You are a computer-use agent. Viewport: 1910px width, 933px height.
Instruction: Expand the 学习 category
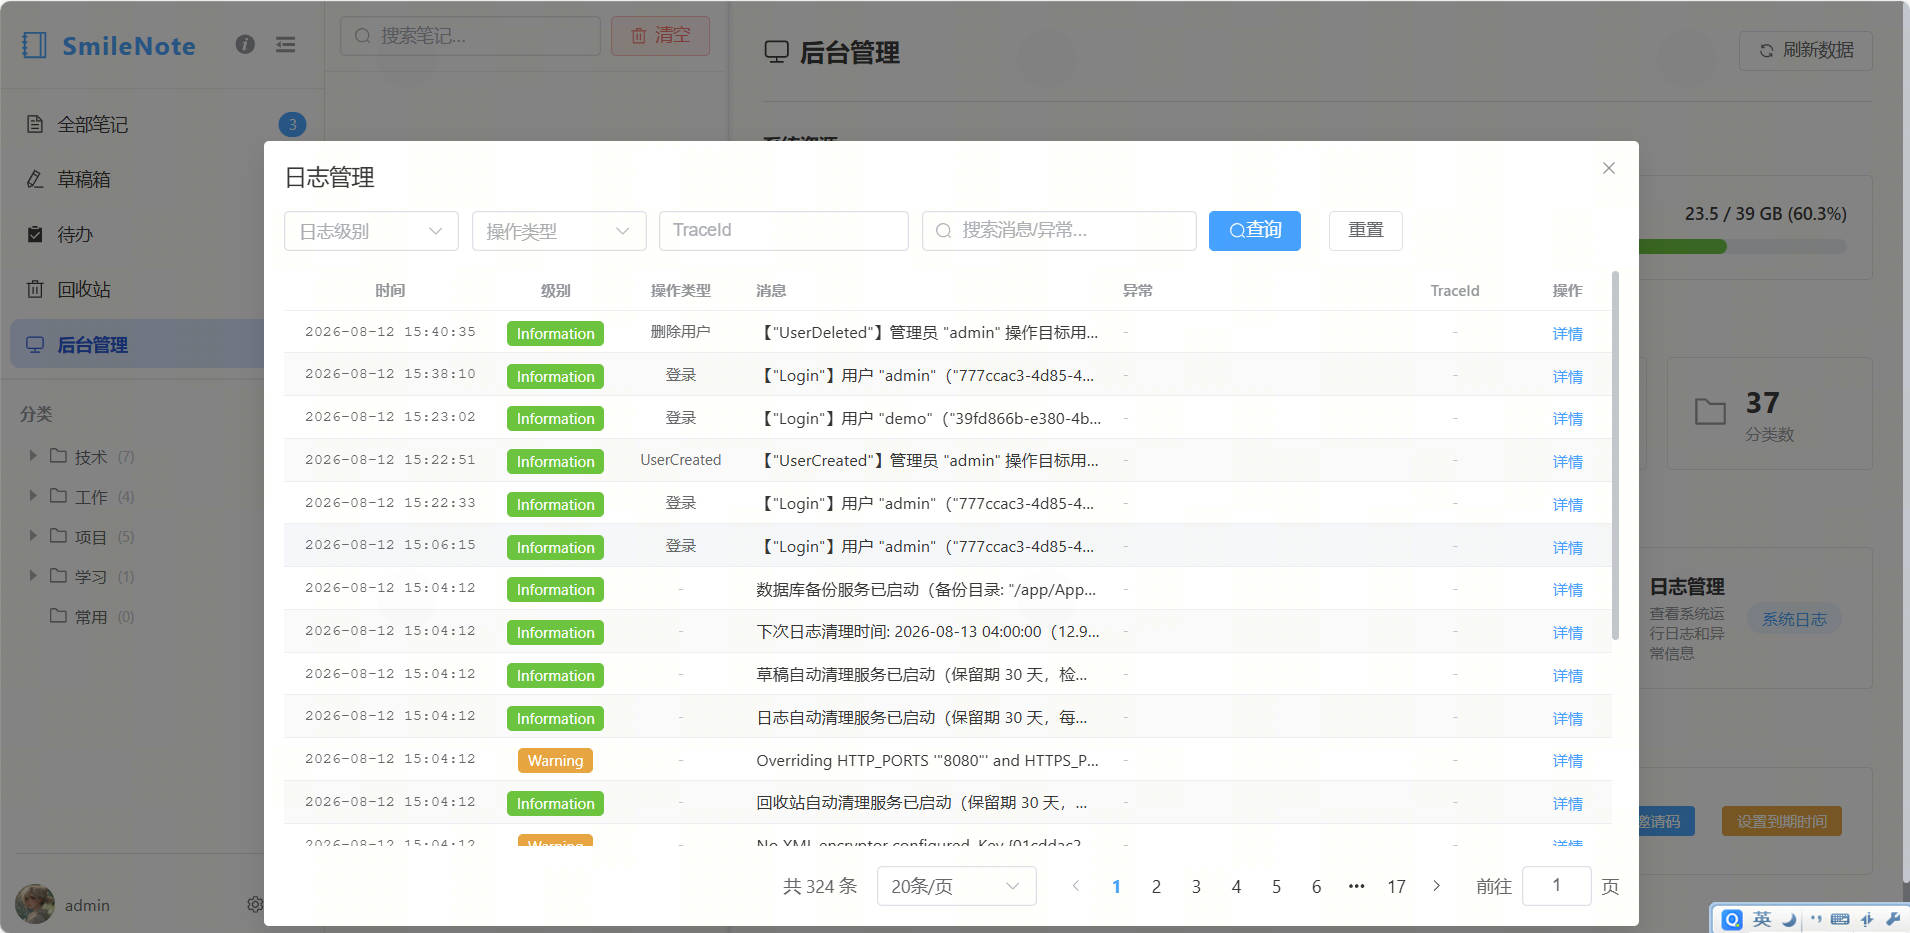pos(33,576)
